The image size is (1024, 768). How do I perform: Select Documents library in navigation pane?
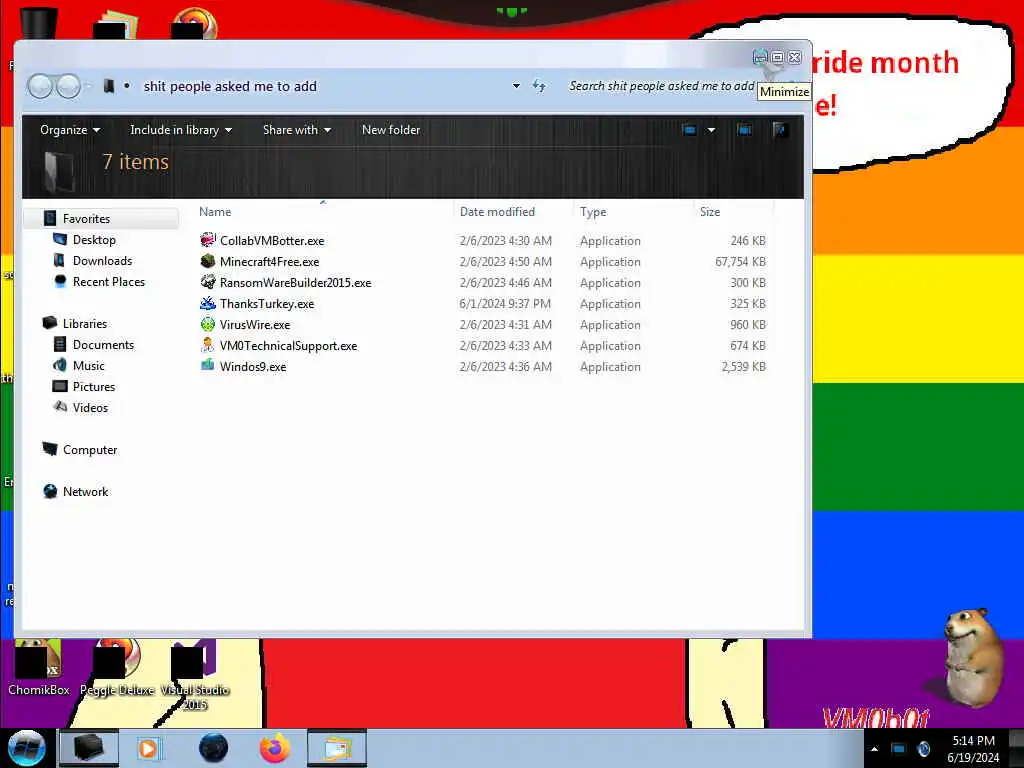pyautogui.click(x=103, y=344)
